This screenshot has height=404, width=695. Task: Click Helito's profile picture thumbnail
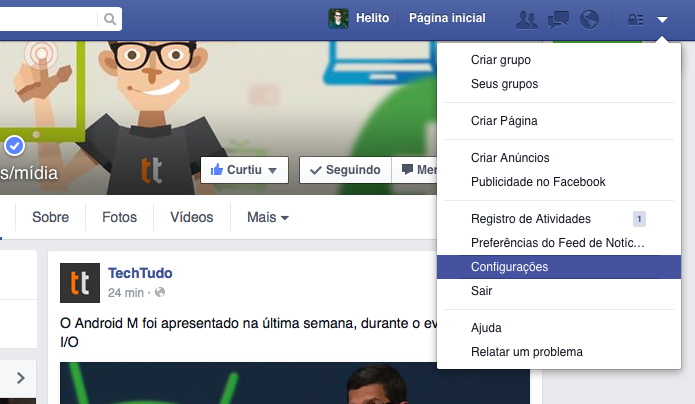pos(339,19)
